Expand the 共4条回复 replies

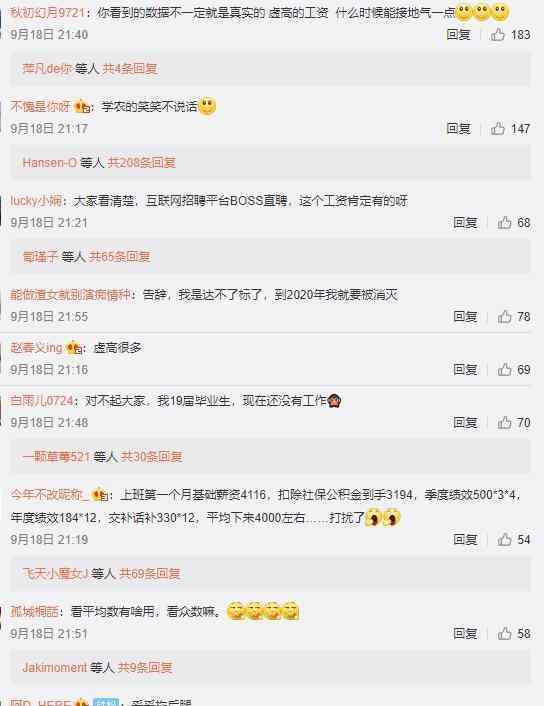(x=130, y=68)
